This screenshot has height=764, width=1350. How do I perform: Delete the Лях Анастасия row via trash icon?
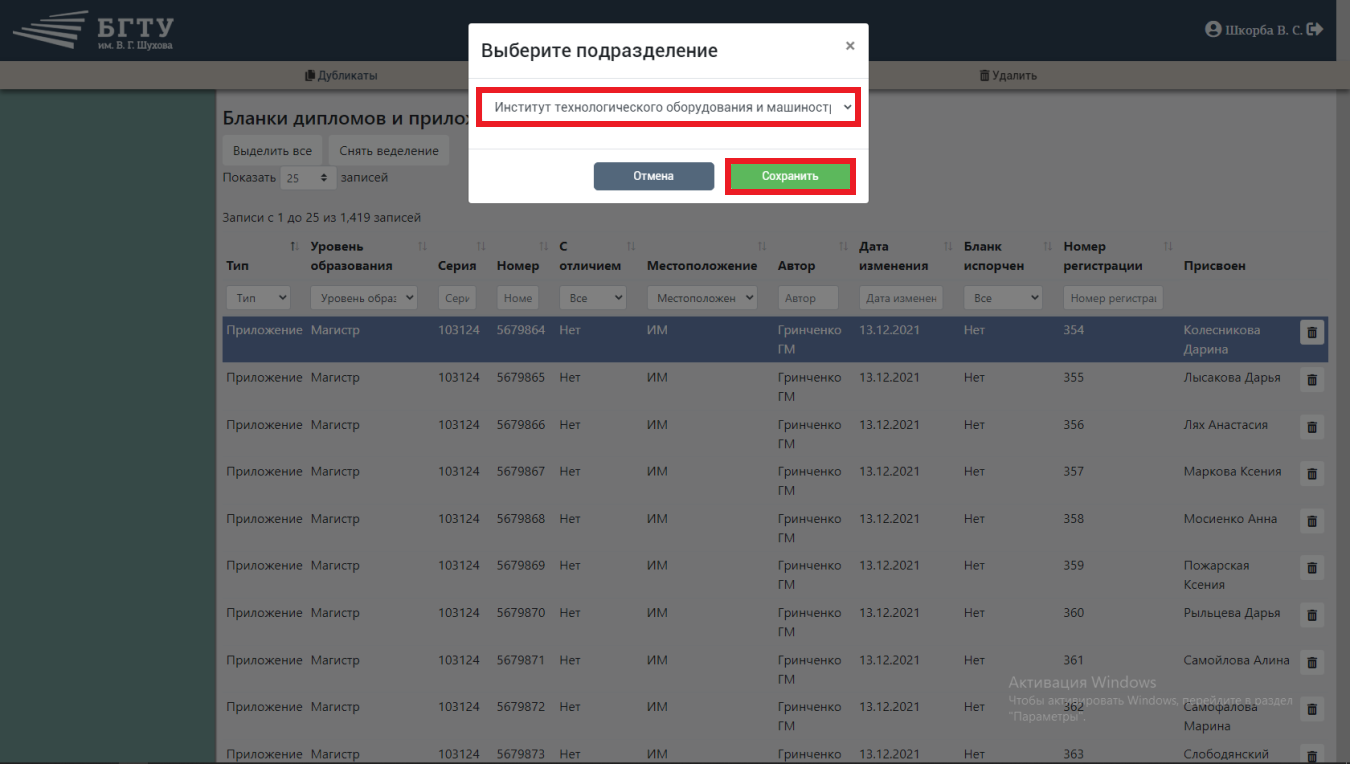[1312, 427]
